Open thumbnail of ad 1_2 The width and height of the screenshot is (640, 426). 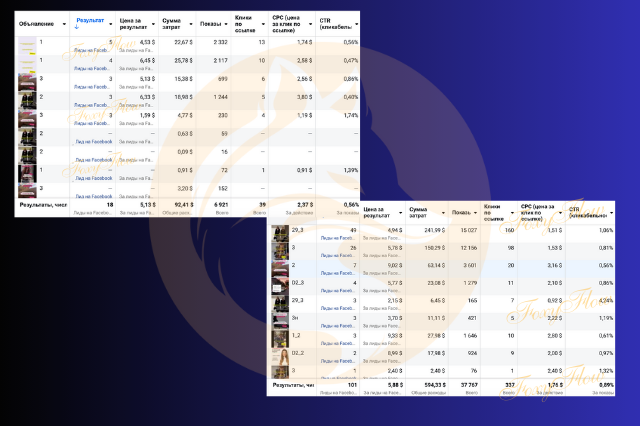280,339
